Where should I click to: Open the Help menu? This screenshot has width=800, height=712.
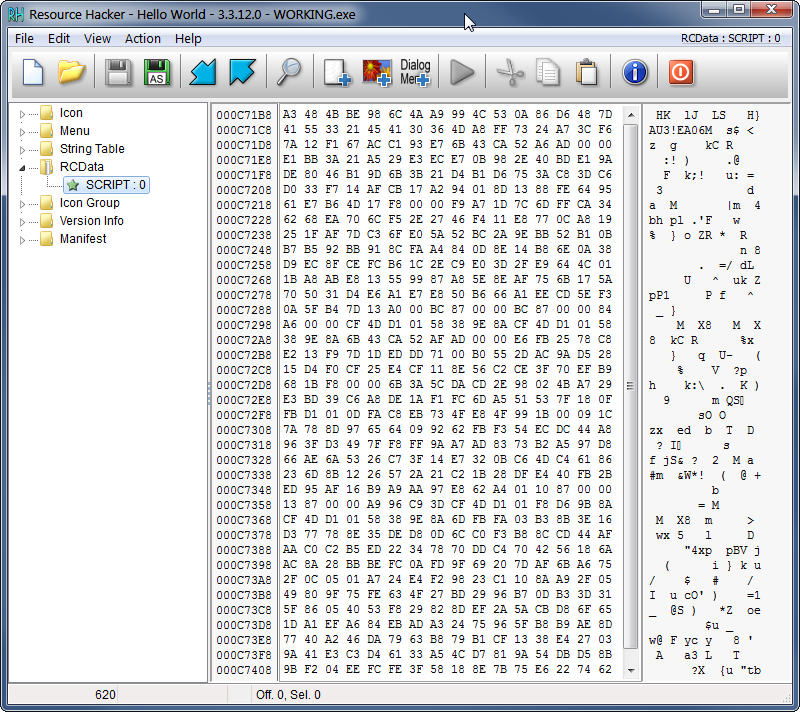(x=188, y=39)
